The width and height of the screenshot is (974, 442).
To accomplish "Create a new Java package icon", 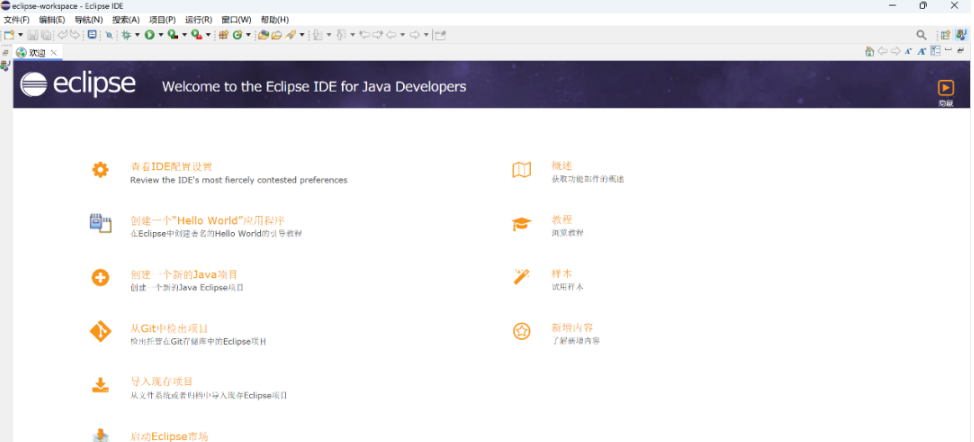I will point(224,35).
